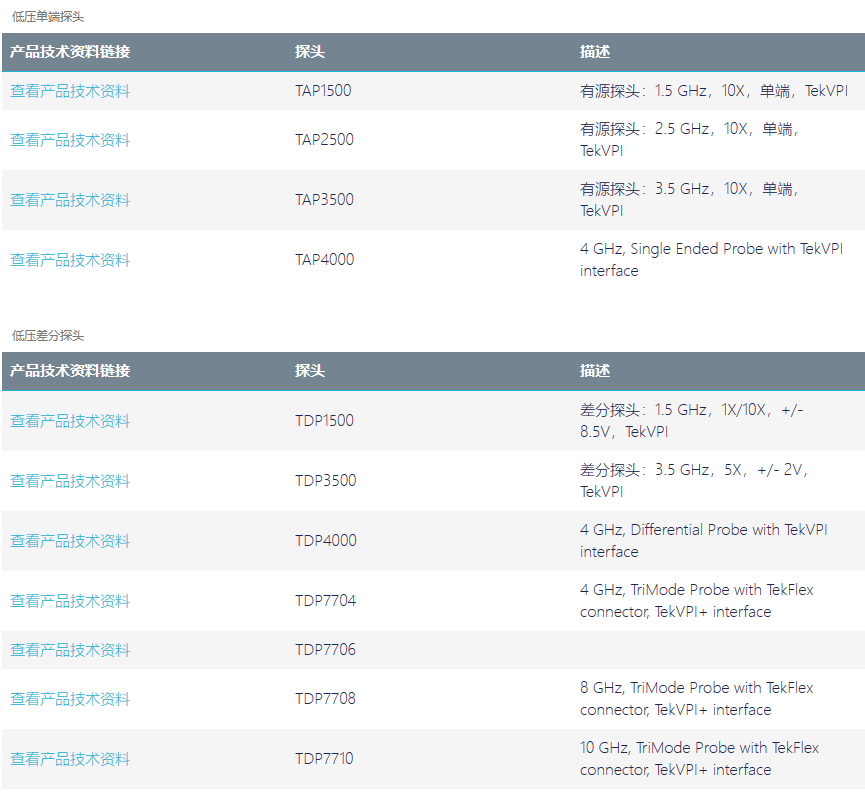Select the TDP7706 probe name cell
Screen dimensions: 865x804
pyautogui.click(x=325, y=650)
